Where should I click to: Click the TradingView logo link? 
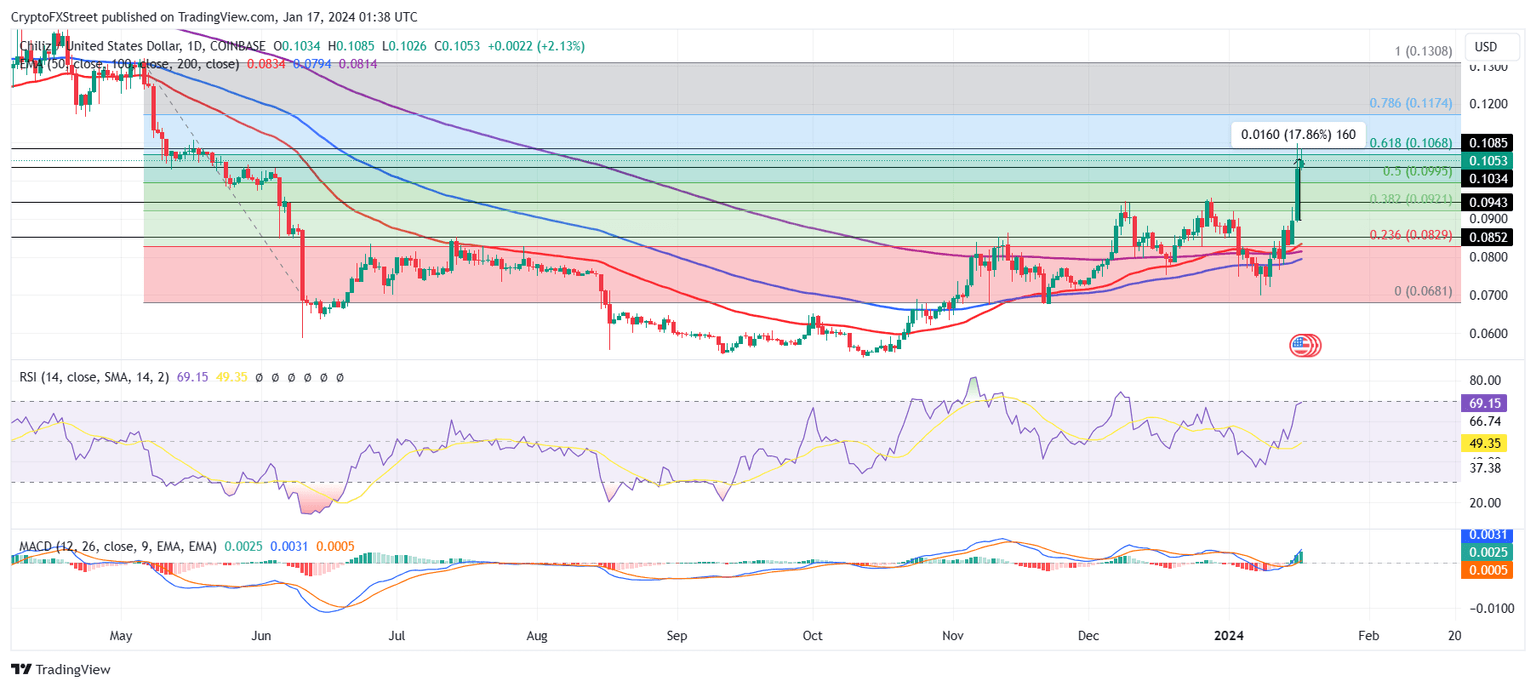pos(61,669)
